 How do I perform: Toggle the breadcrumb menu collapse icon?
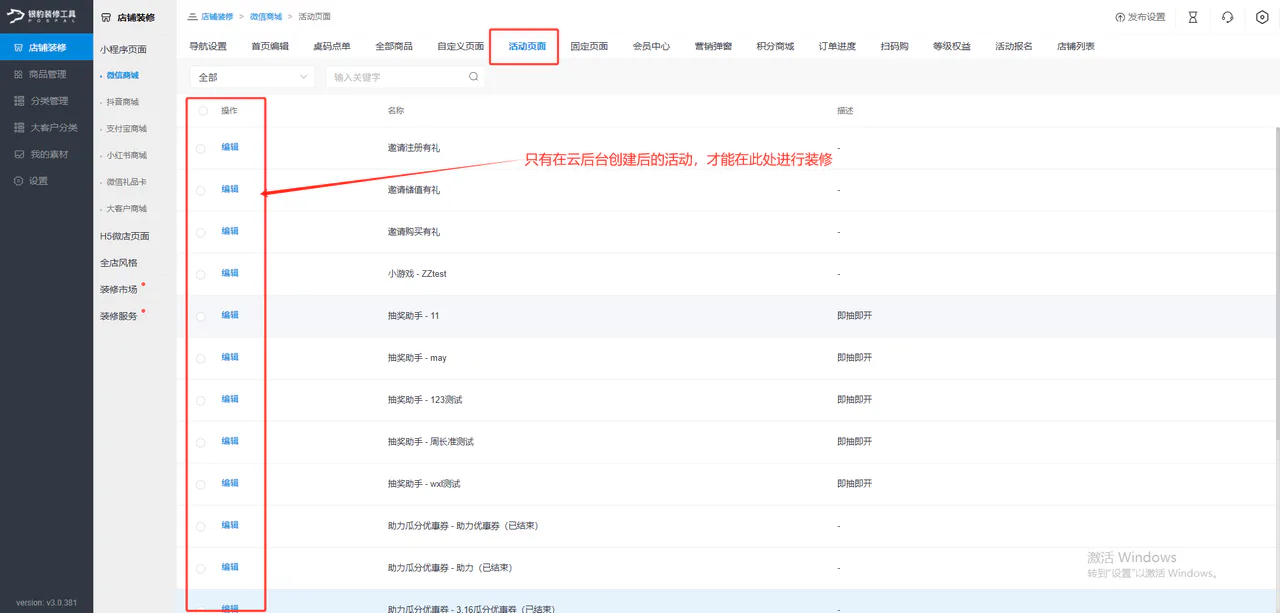tap(192, 17)
